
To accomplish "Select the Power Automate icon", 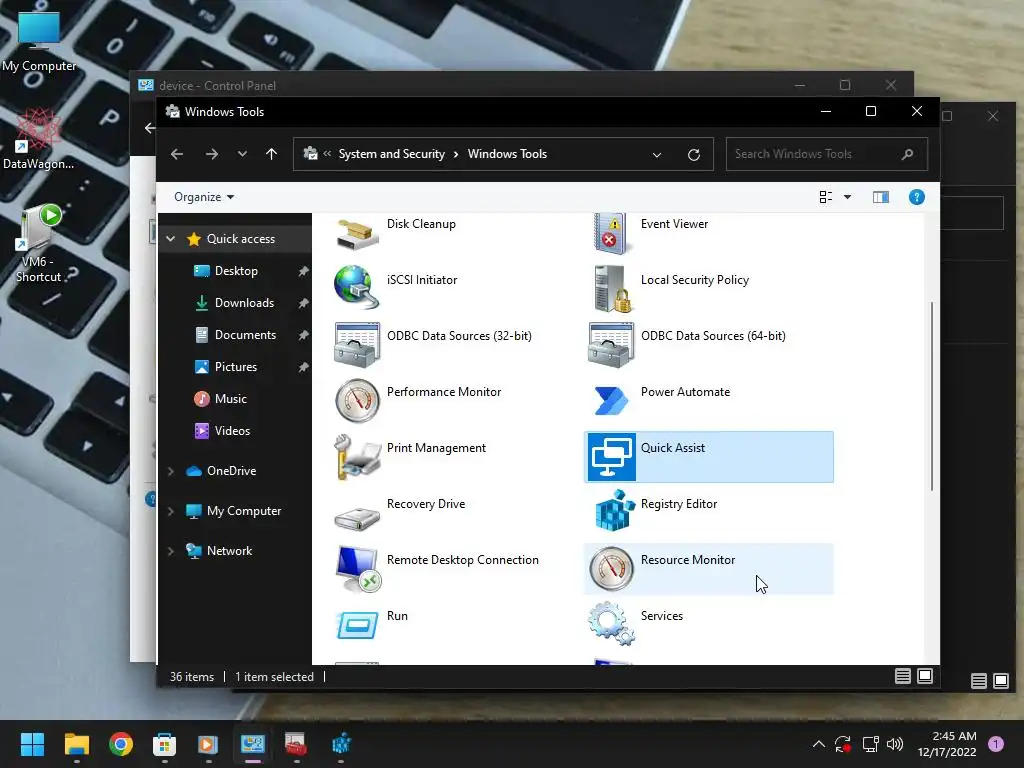I will point(611,400).
